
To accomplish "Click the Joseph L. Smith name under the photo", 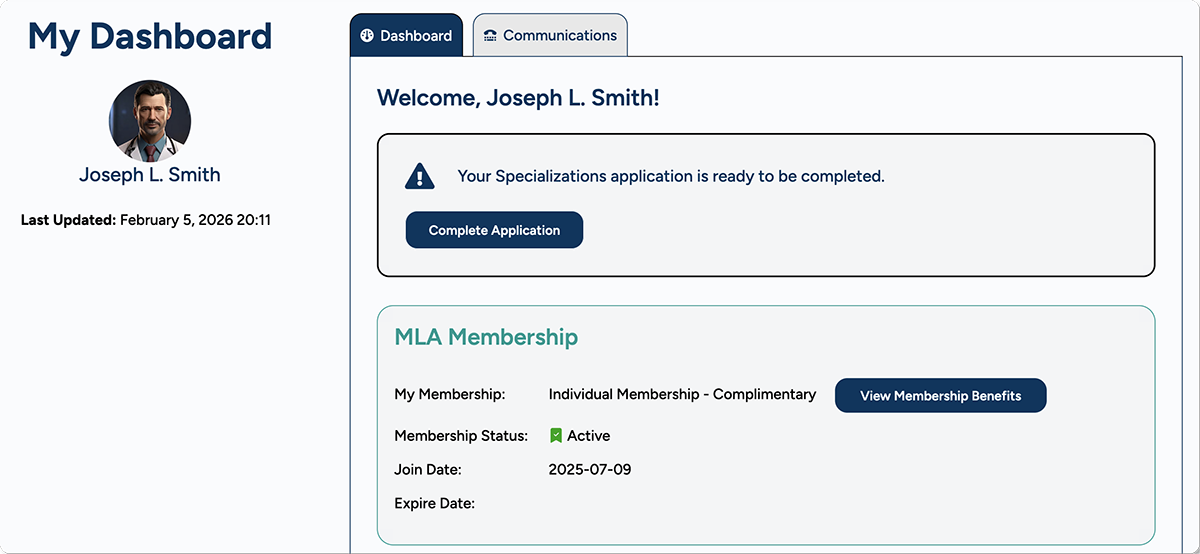I will (150, 175).
